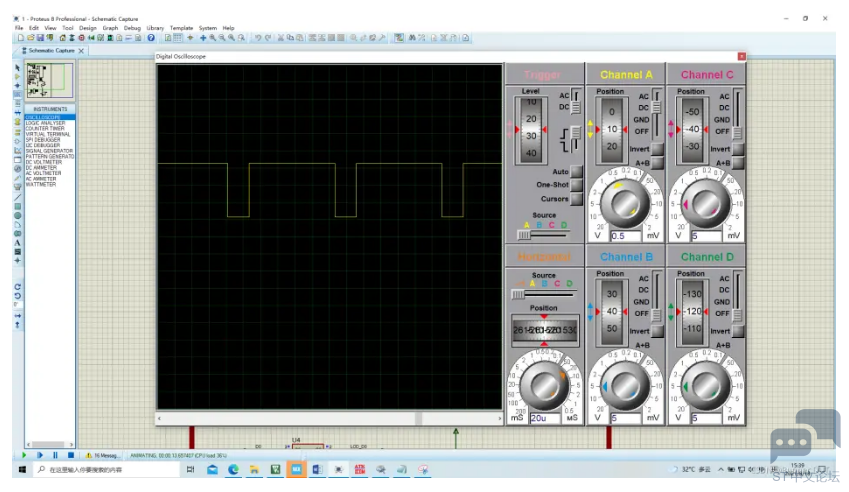Switch to the Schematic Capture tab
849x492 pixels.
click(51, 50)
